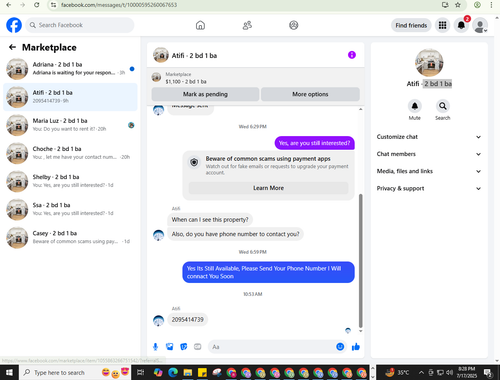Expand Media, files and links section
This screenshot has height=380, width=500.
point(429,171)
